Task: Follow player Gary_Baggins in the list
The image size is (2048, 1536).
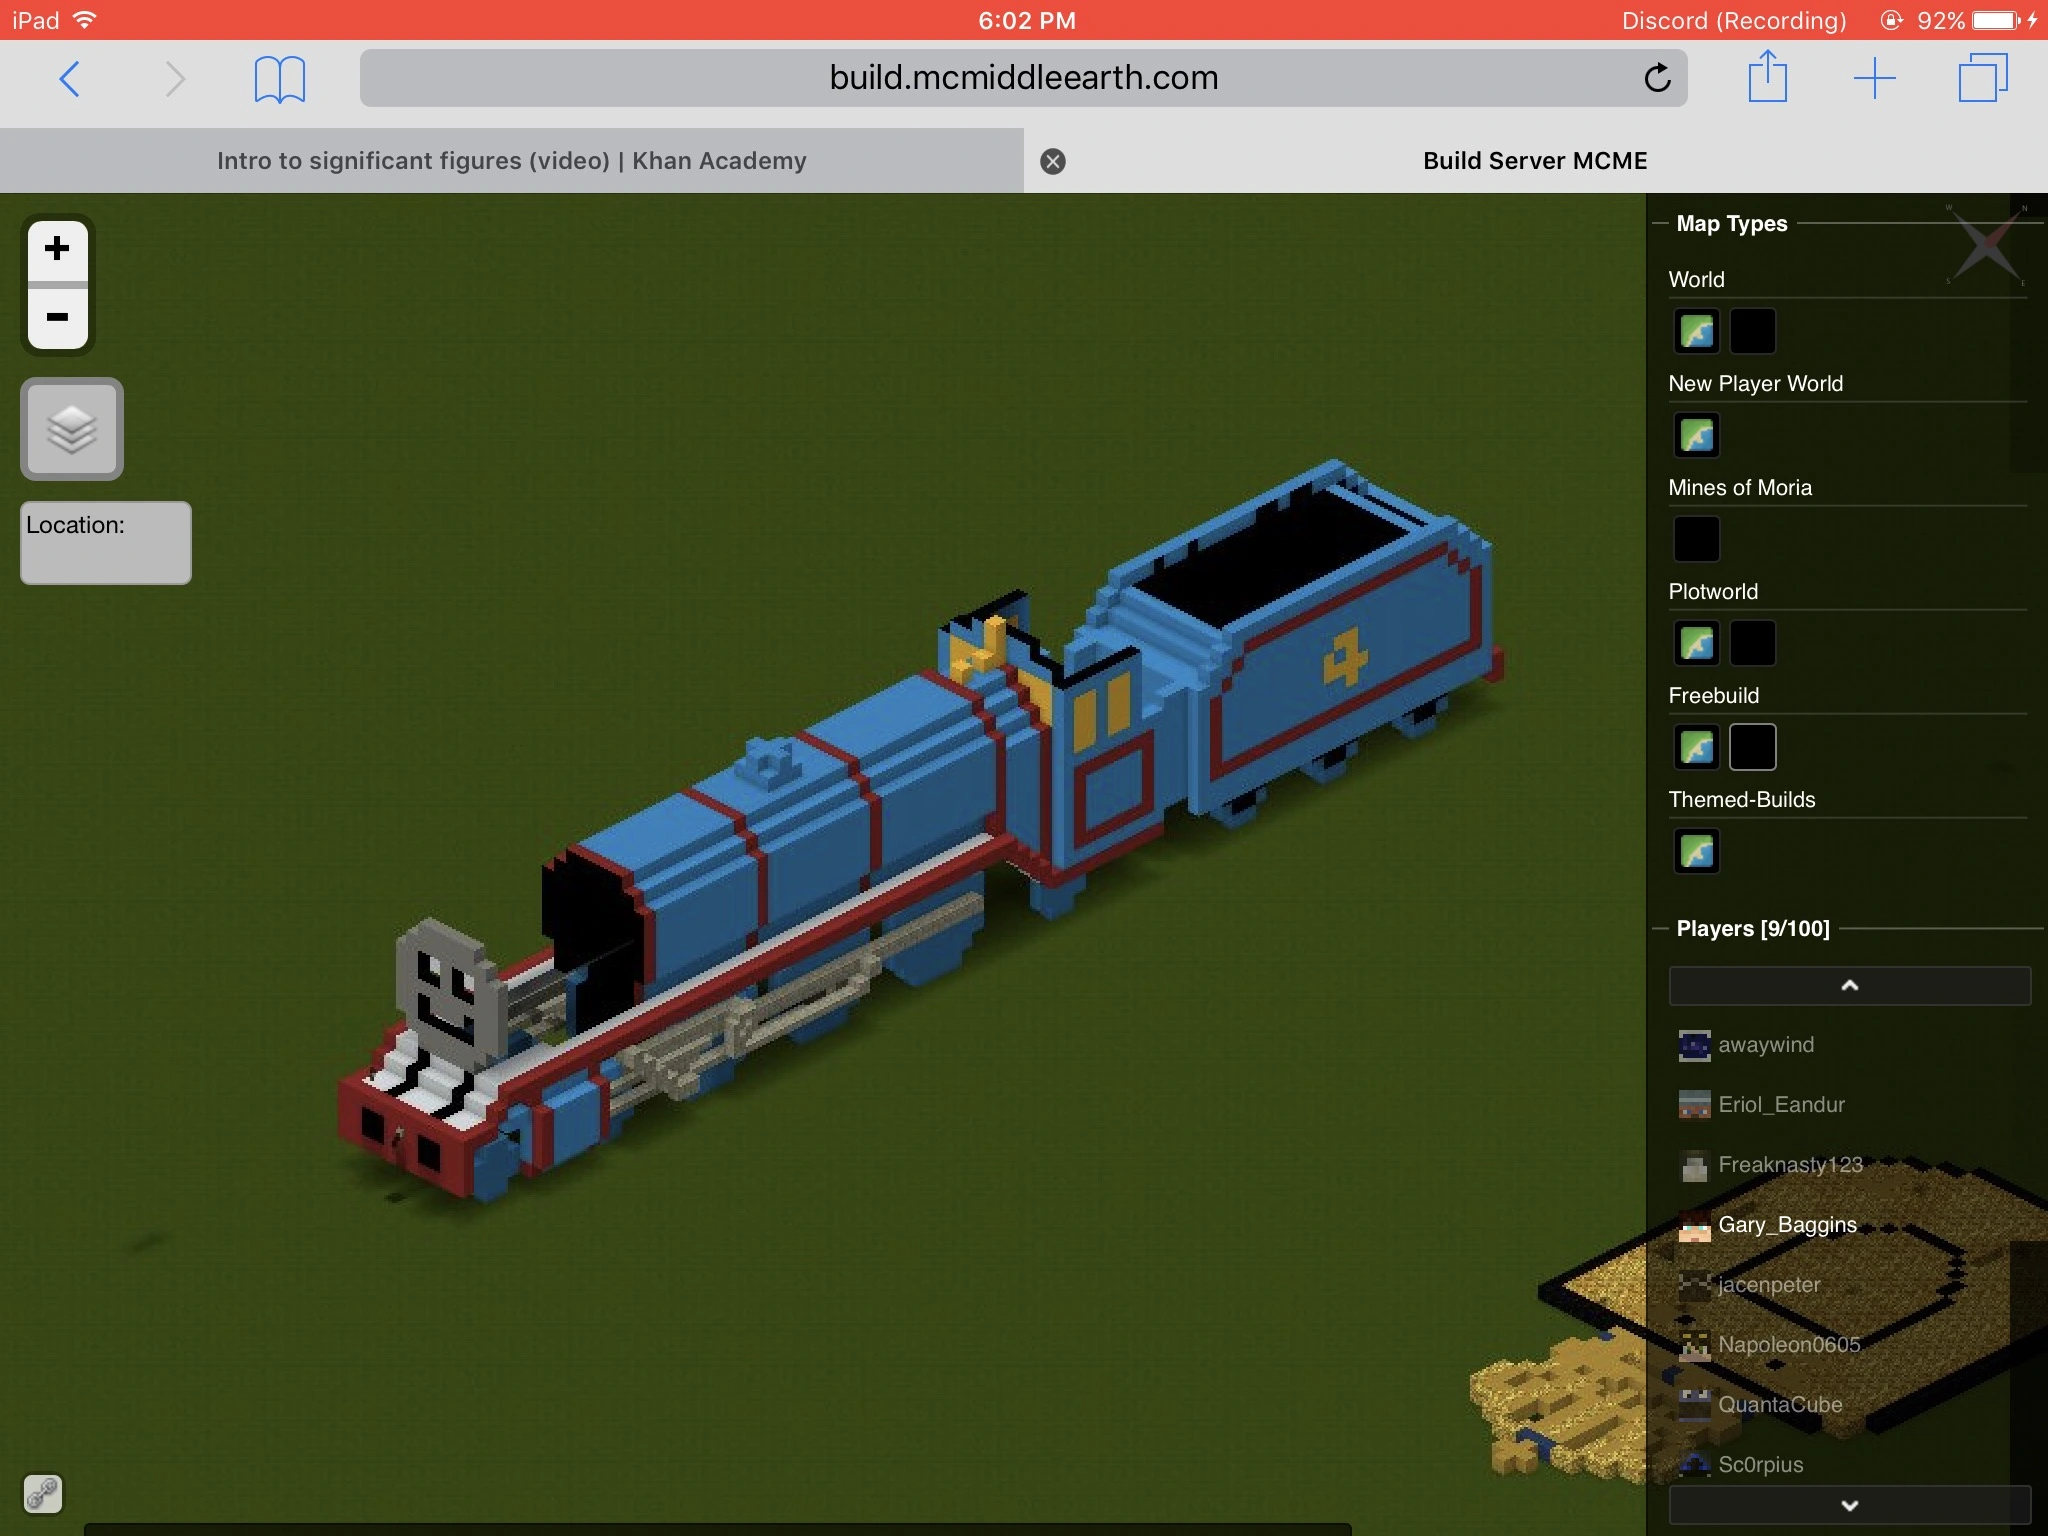Action: click(x=1786, y=1225)
